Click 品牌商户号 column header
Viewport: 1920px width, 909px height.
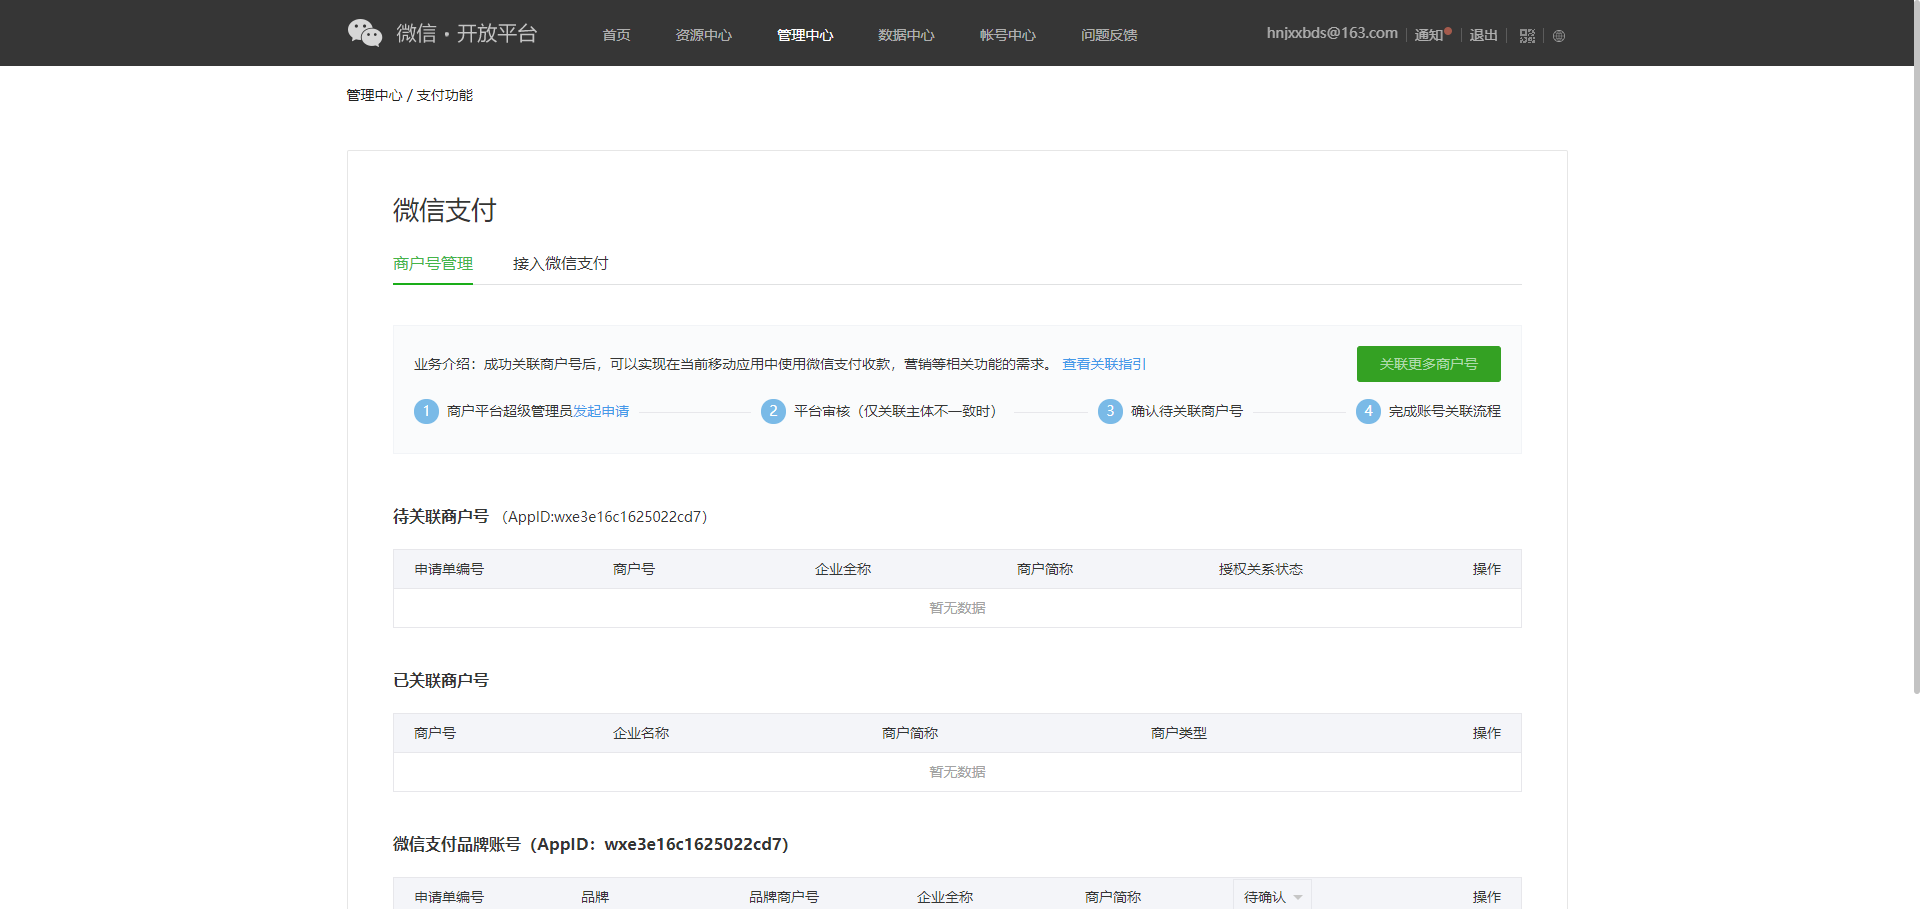point(784,897)
